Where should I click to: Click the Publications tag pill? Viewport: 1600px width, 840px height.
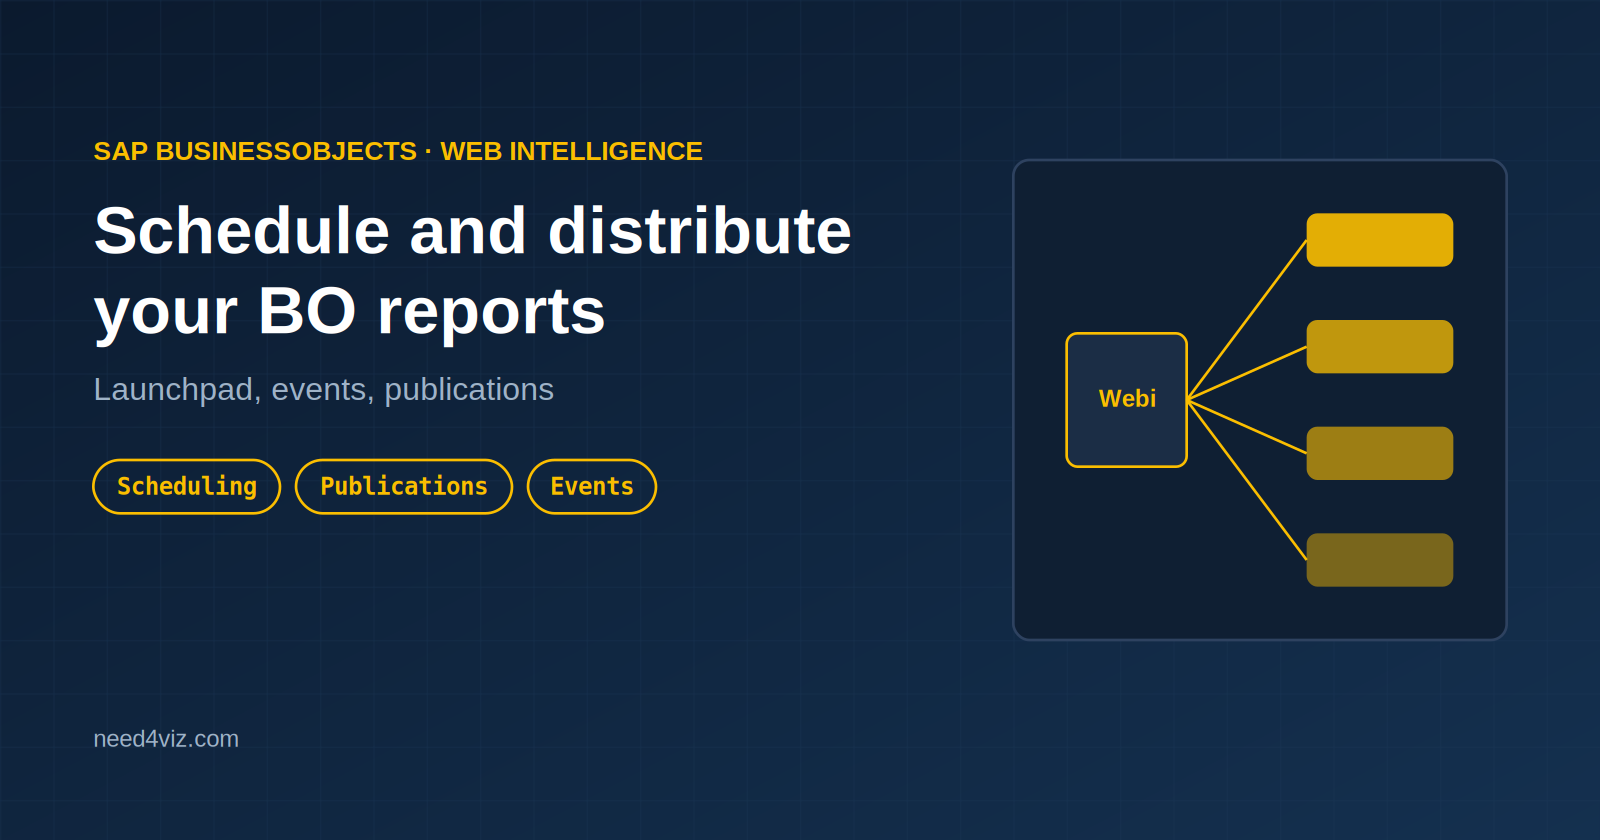pos(404,487)
